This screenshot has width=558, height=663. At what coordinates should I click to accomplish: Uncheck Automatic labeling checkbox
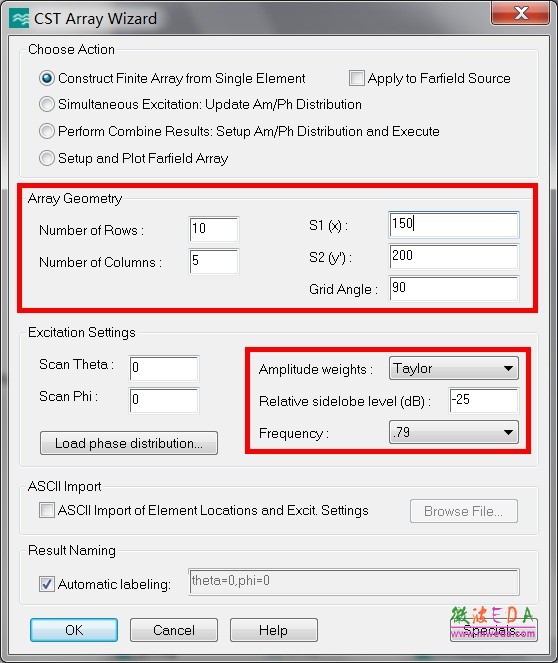[46, 584]
